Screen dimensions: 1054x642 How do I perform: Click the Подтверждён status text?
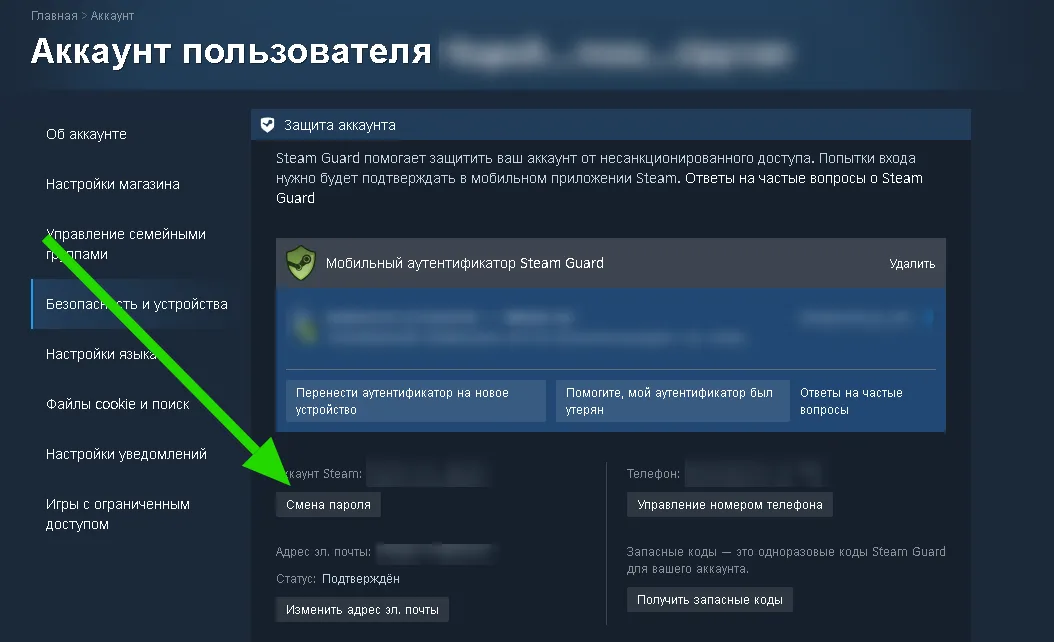point(360,579)
